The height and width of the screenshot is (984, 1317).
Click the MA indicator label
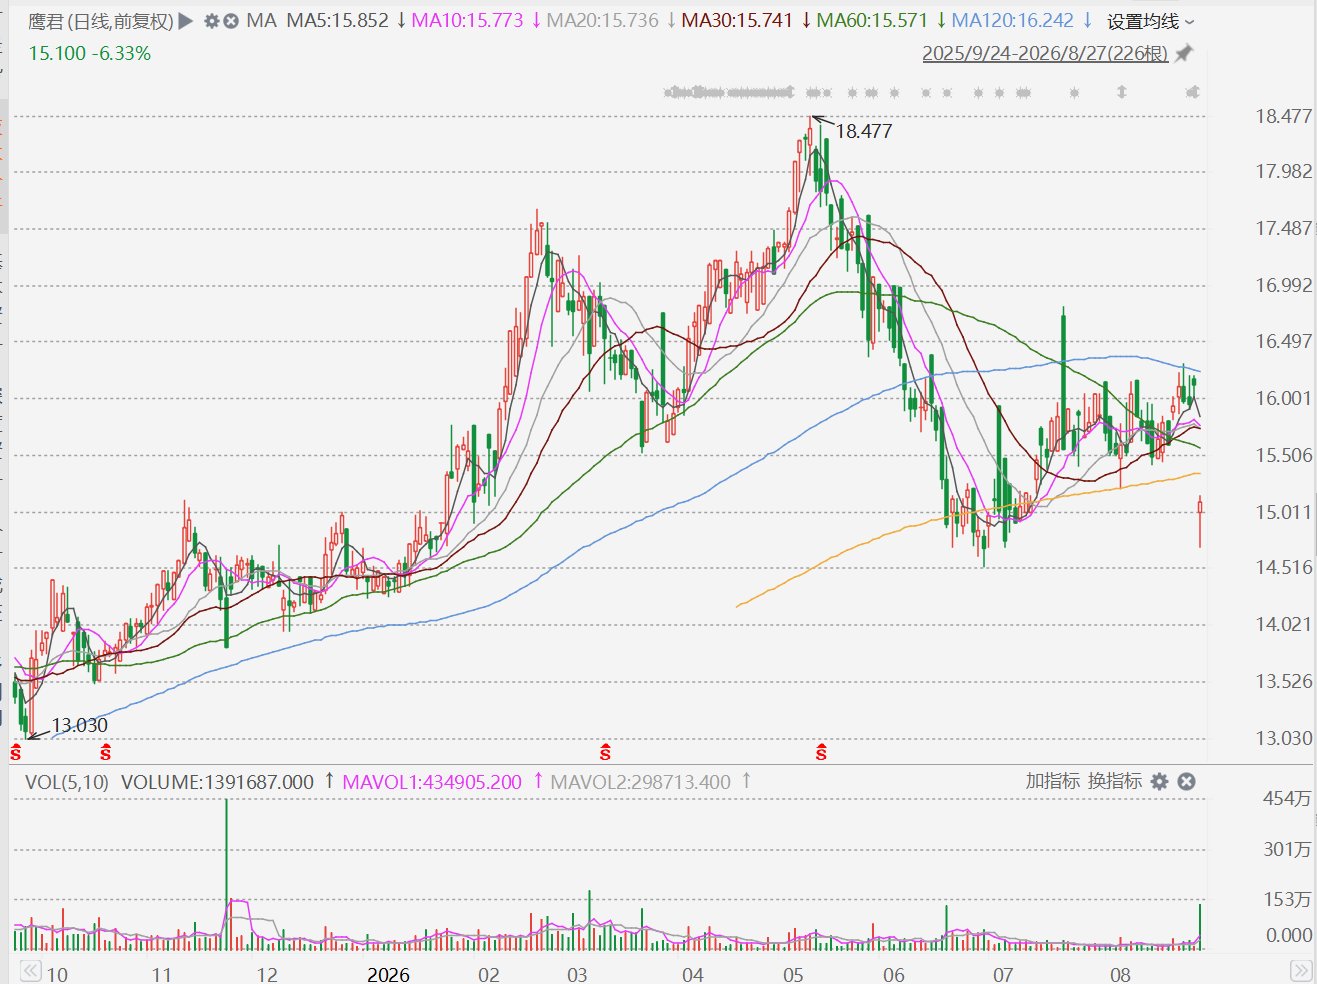261,20
